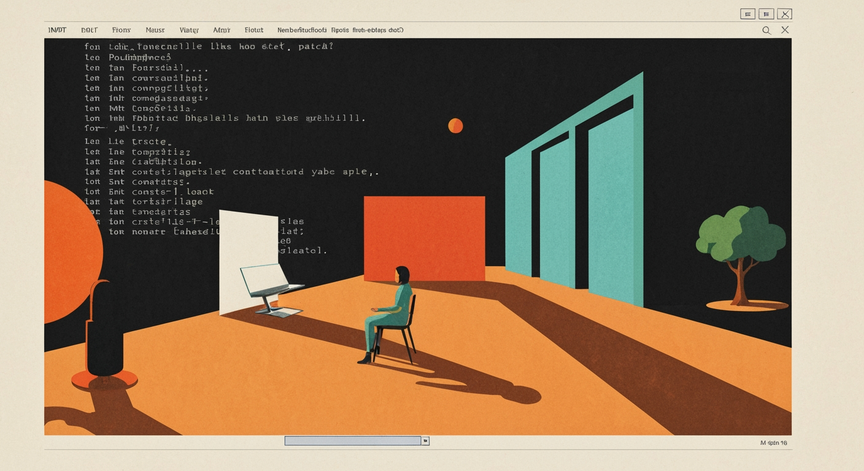Screen dimensions: 864x471
Task: Close the panel with the menu-bar X
Action: click(785, 30)
